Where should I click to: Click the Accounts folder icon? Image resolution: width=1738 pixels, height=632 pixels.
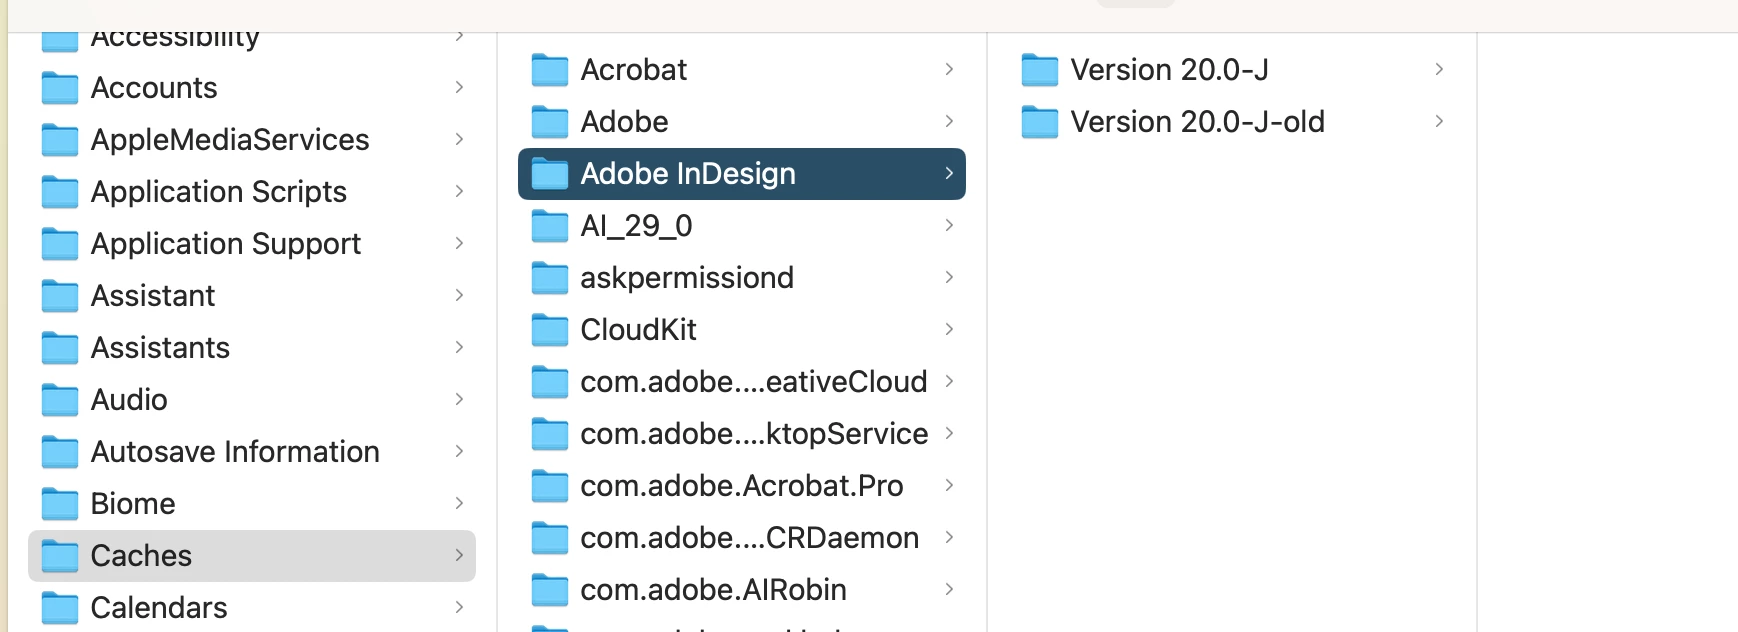click(60, 88)
